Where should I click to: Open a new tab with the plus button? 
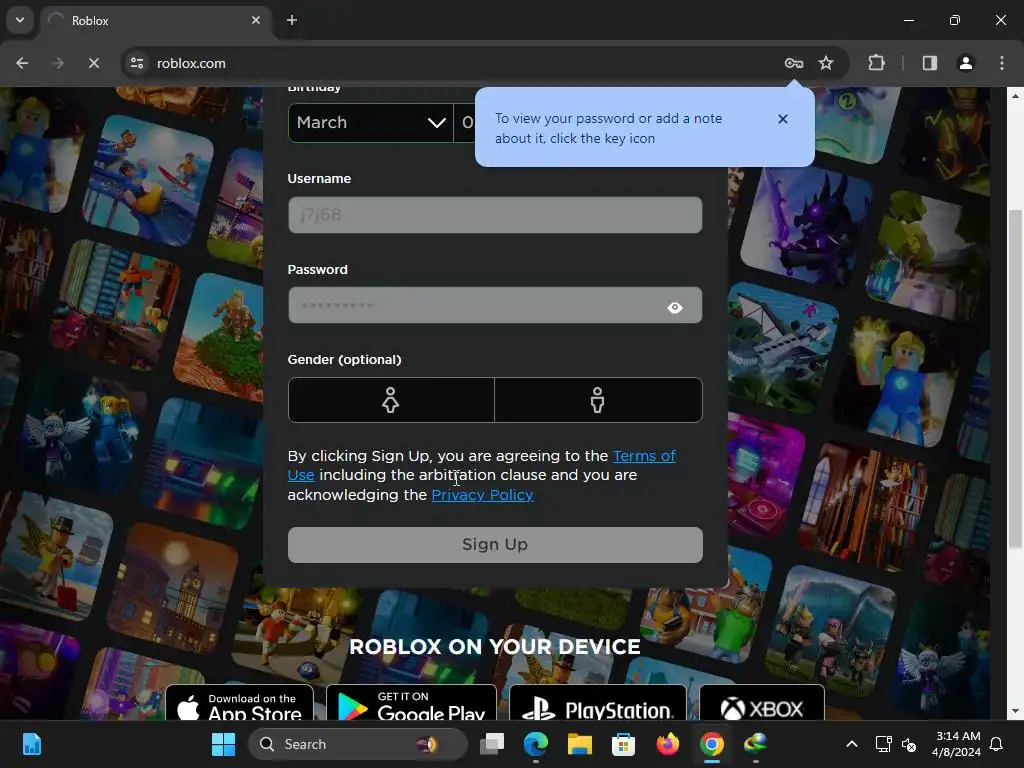[292, 20]
